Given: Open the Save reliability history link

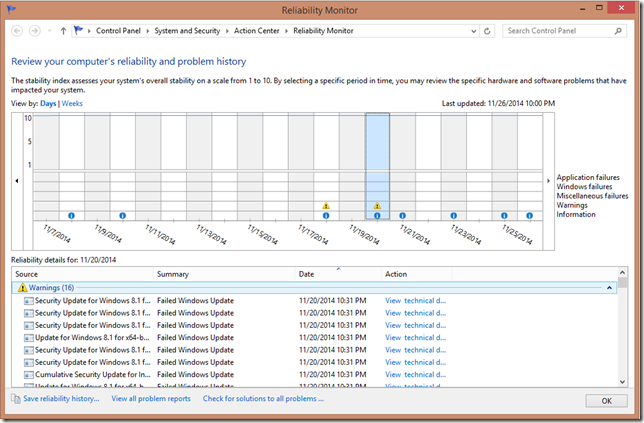Looking at the screenshot, I should 61,399.
